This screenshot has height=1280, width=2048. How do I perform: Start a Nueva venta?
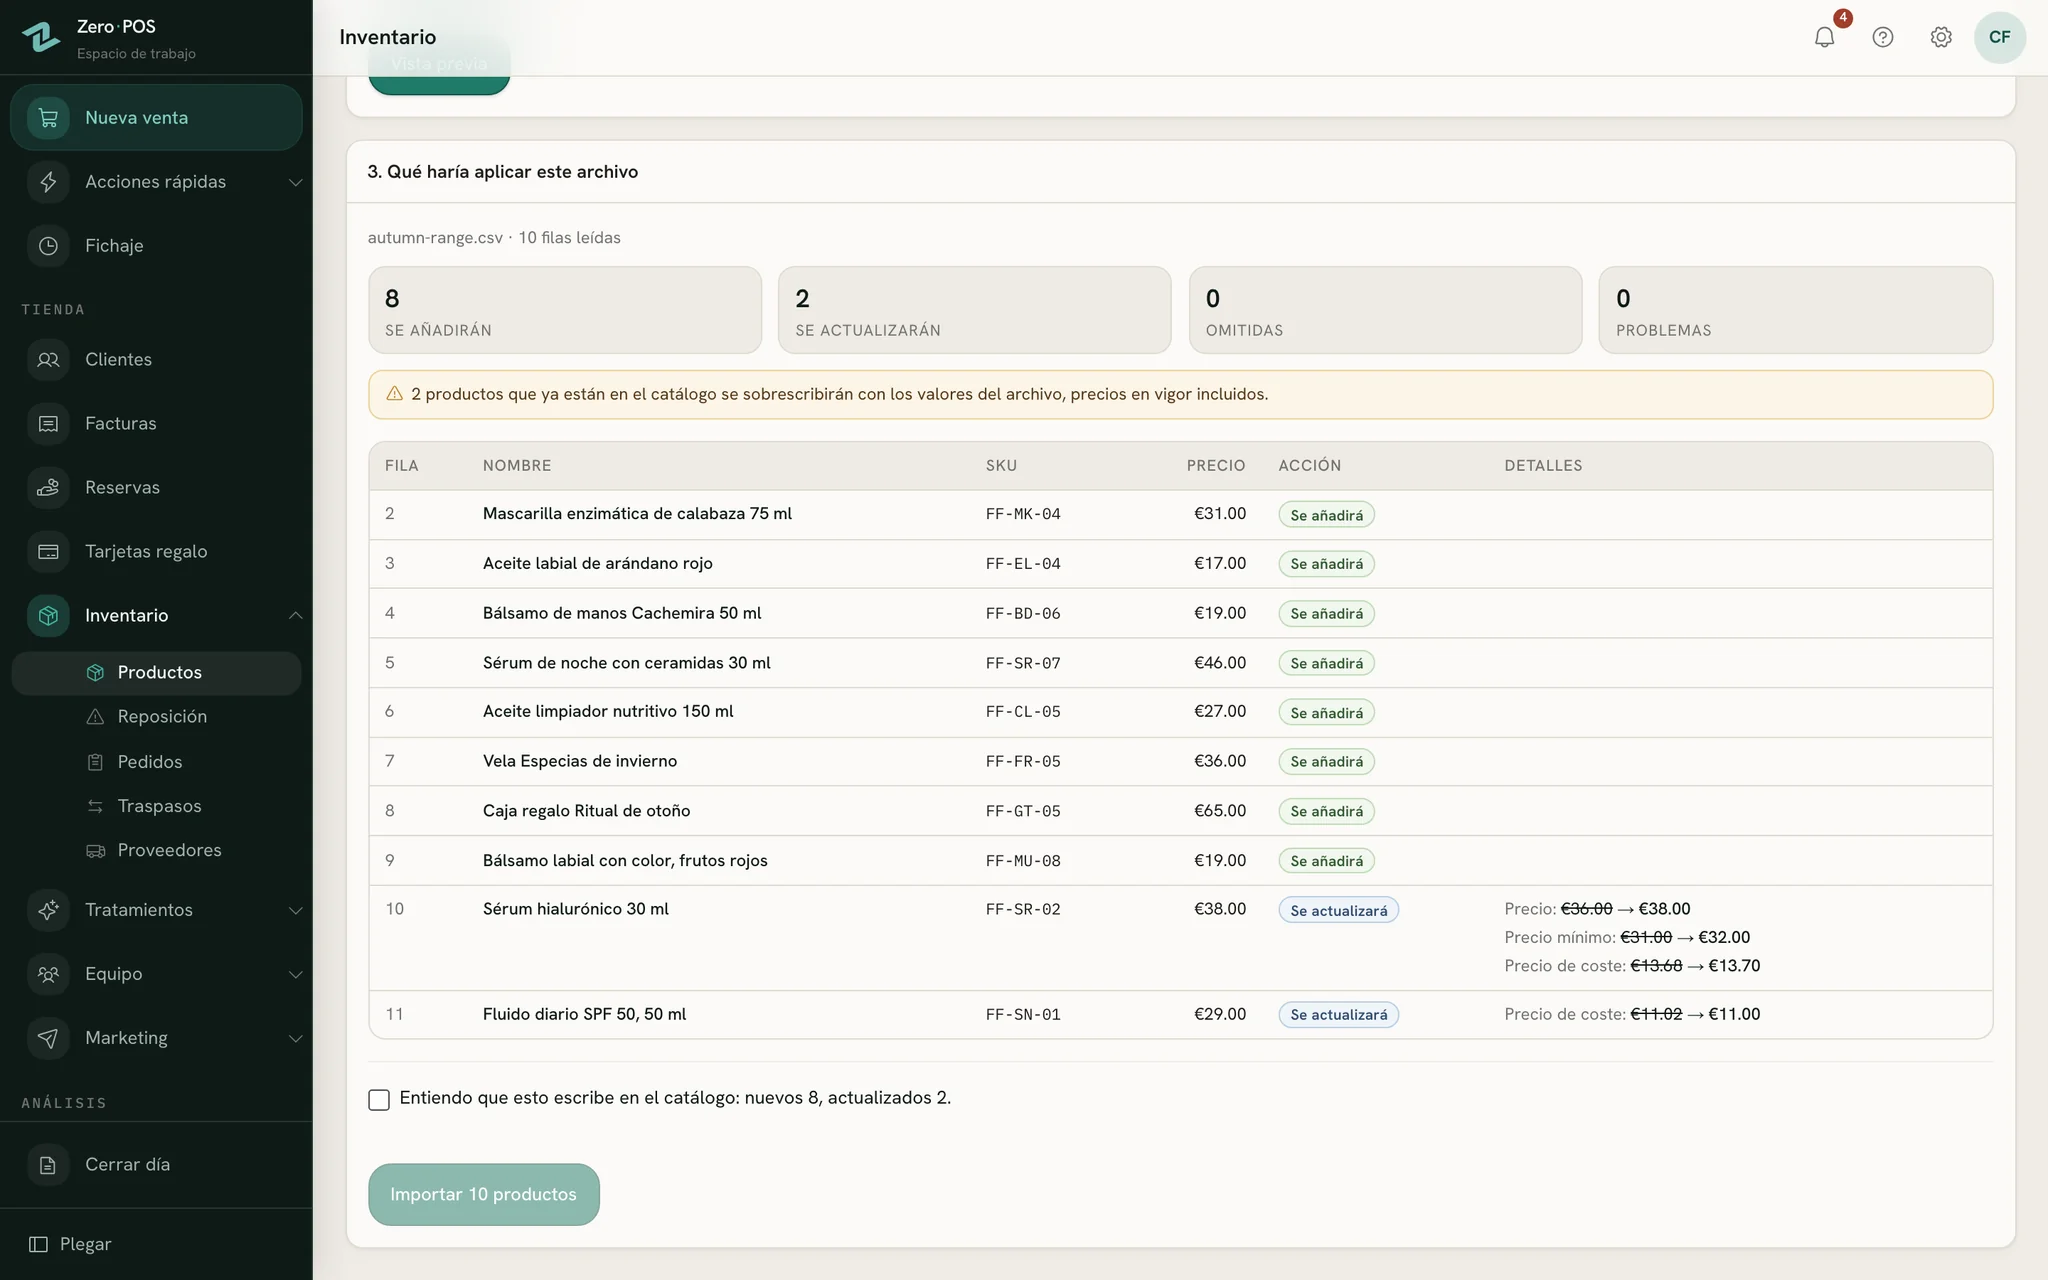[156, 118]
